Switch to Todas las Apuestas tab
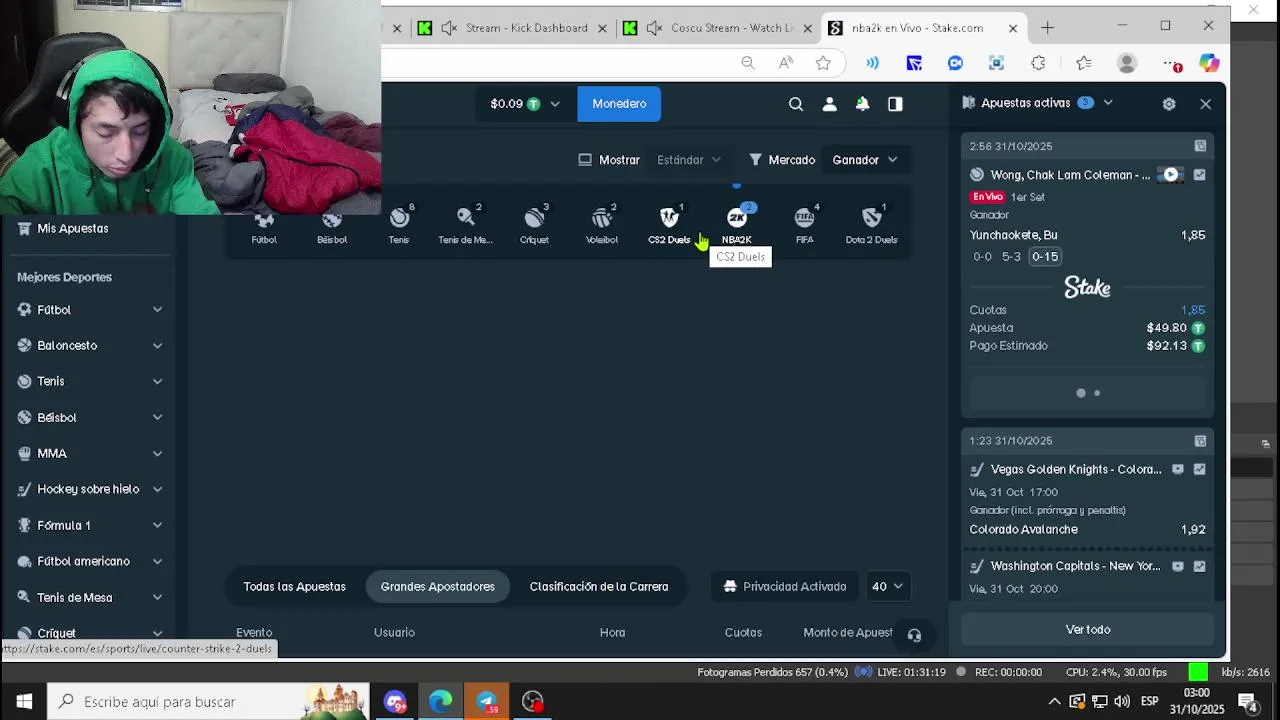This screenshot has width=1280, height=720. (294, 587)
